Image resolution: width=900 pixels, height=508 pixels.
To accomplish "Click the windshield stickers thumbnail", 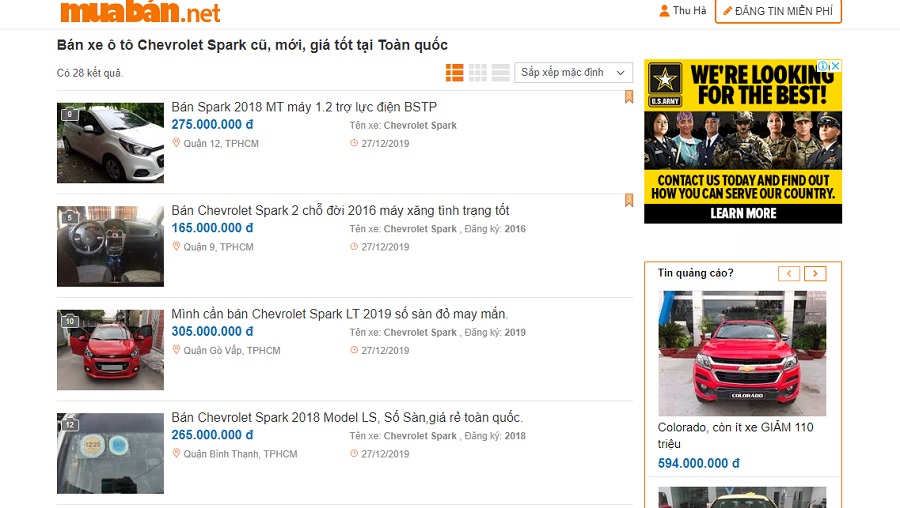I will coord(110,453).
